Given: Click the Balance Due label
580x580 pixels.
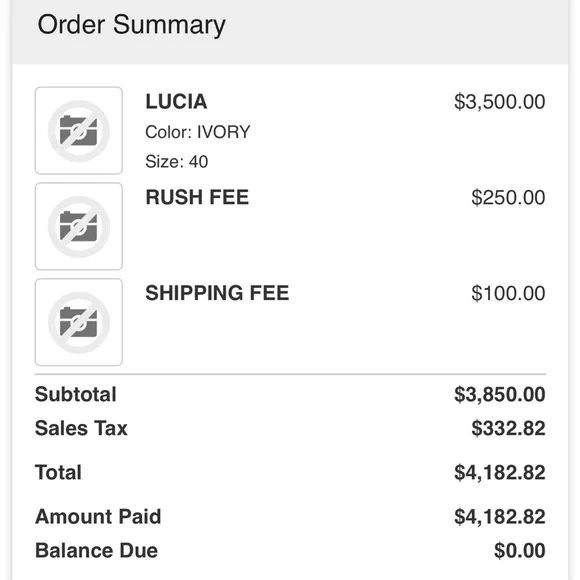Looking at the screenshot, I should tap(96, 550).
